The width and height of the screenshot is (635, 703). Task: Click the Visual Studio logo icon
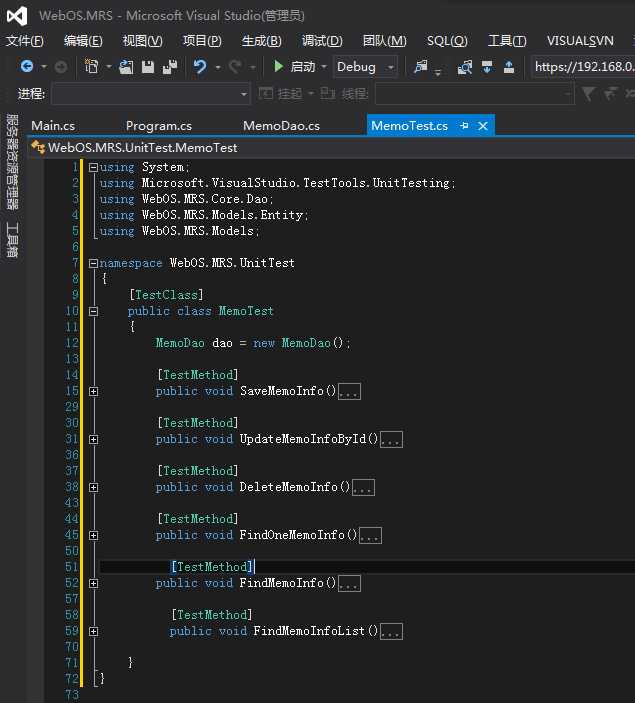[17, 16]
